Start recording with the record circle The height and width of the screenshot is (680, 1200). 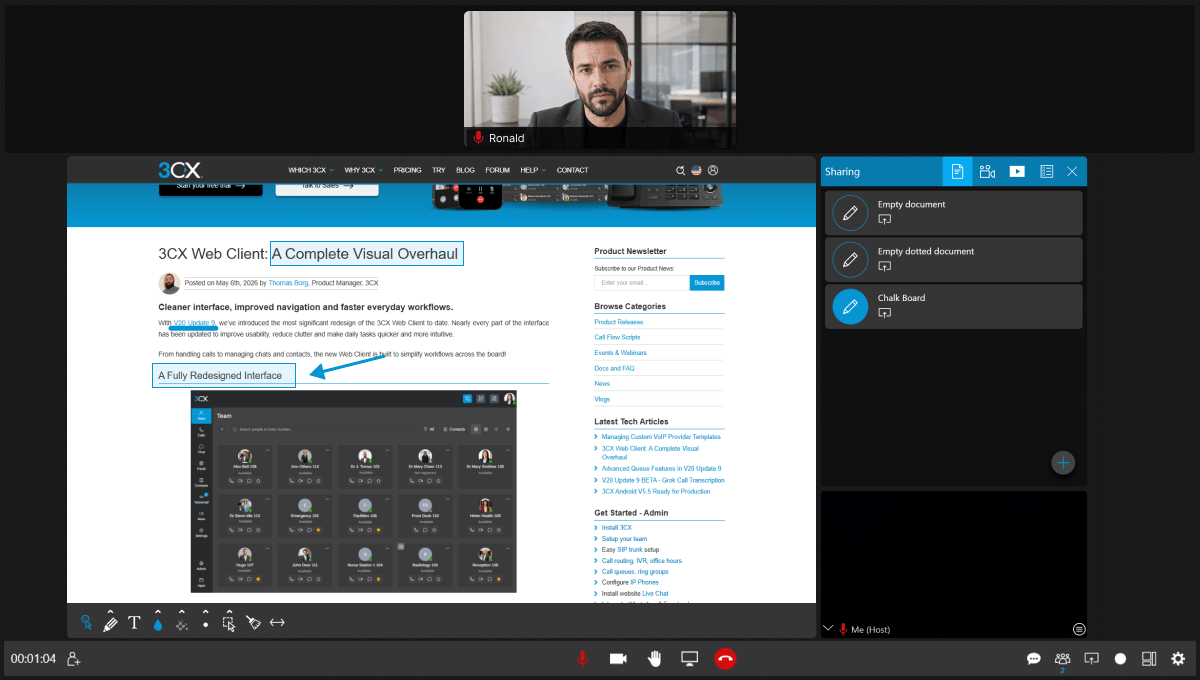click(1120, 659)
